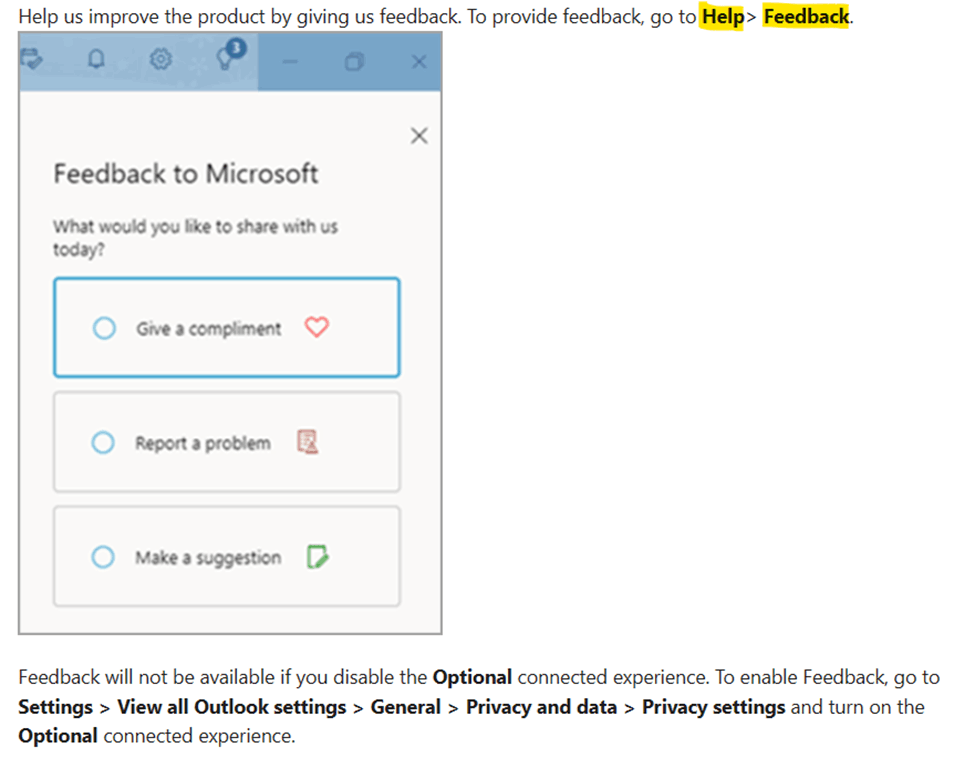
Task: Click the Privacy settings text
Action: point(712,707)
